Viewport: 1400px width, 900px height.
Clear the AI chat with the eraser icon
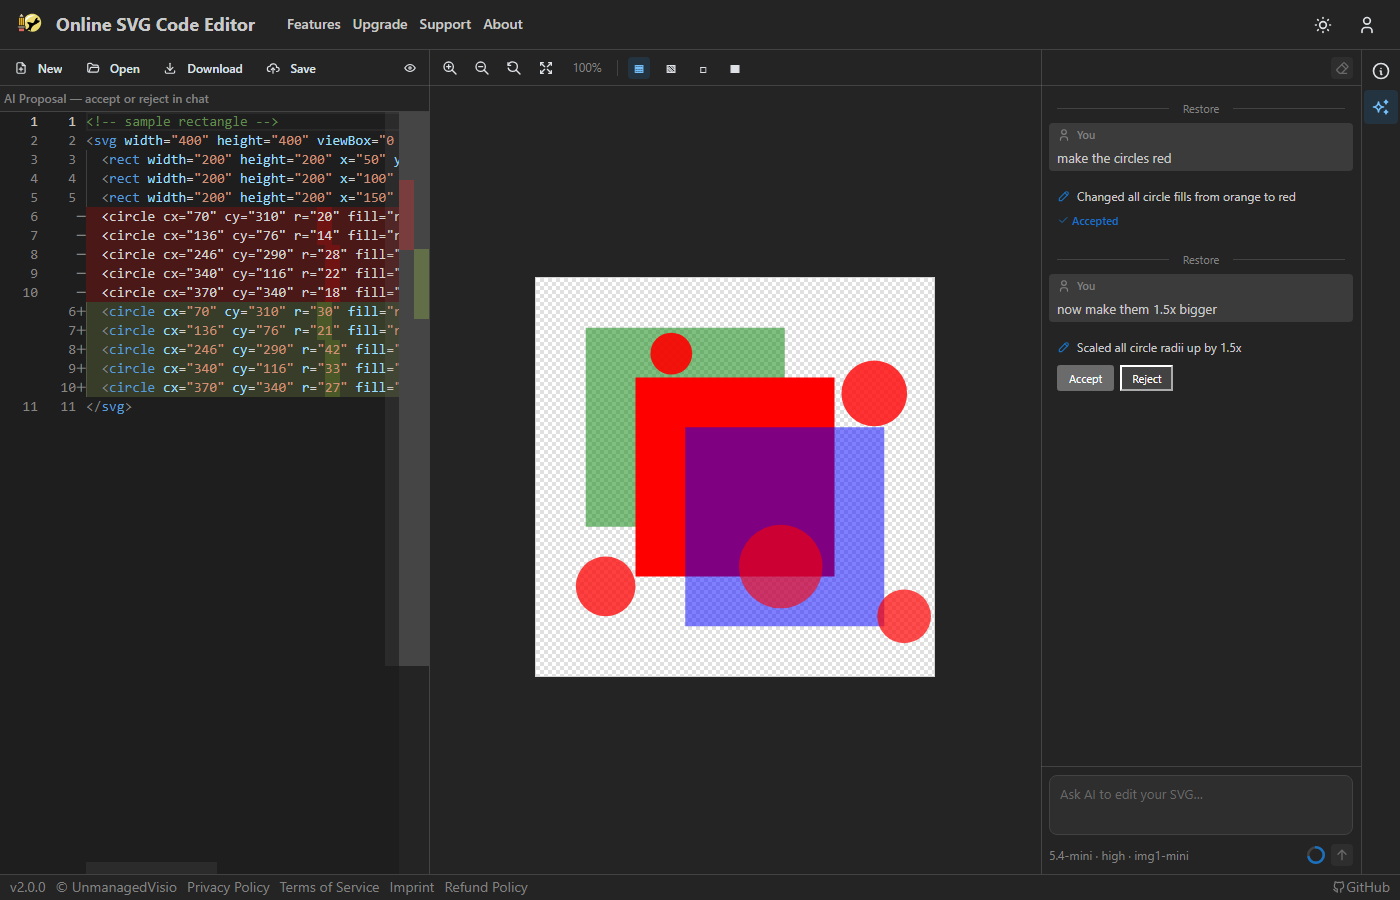pos(1342,68)
